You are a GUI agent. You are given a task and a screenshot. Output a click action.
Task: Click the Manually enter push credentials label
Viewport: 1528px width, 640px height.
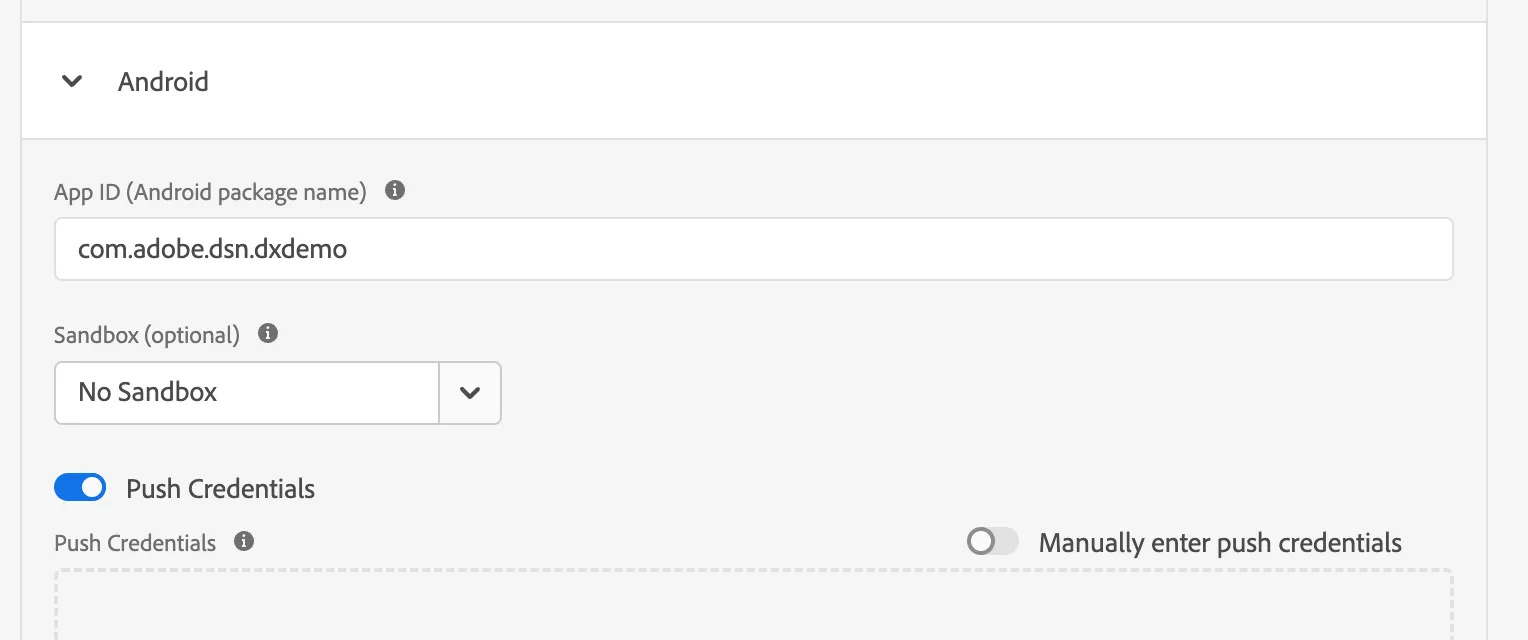point(1220,543)
